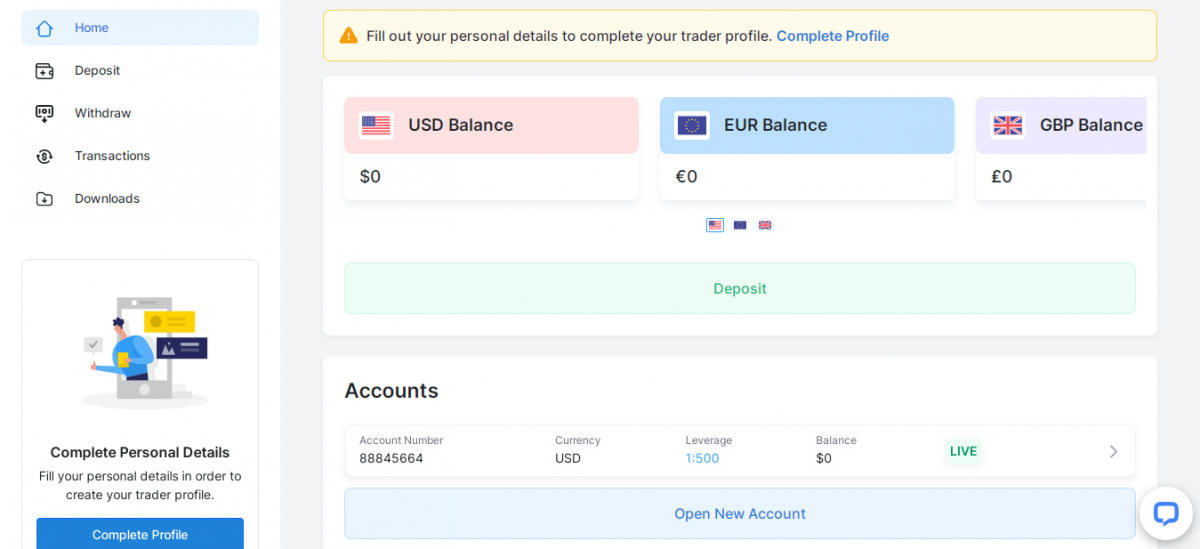Click the Transactions icon in sidebar
Viewport: 1200px width, 549px height.
coord(44,156)
